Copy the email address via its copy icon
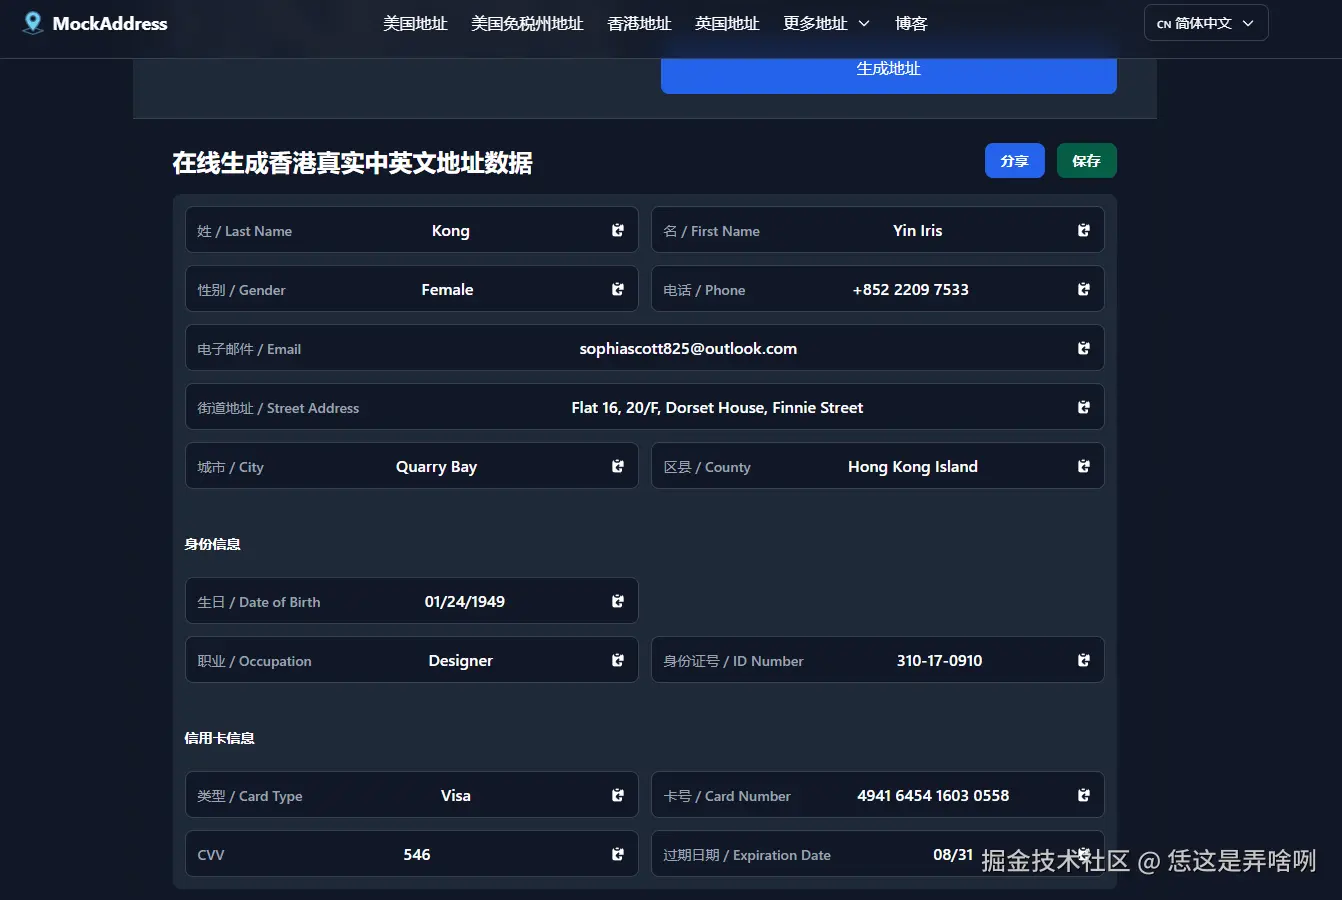 (1083, 348)
